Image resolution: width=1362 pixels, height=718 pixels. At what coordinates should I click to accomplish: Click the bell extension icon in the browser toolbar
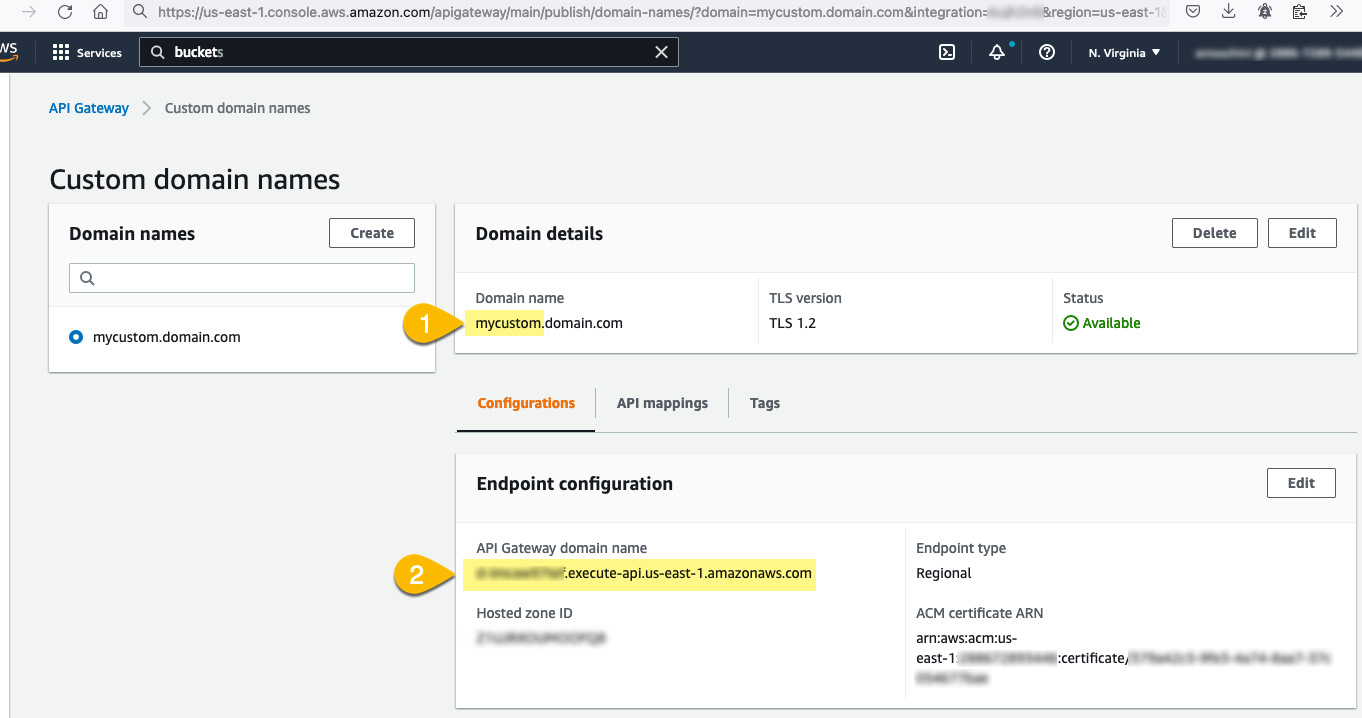1264,12
